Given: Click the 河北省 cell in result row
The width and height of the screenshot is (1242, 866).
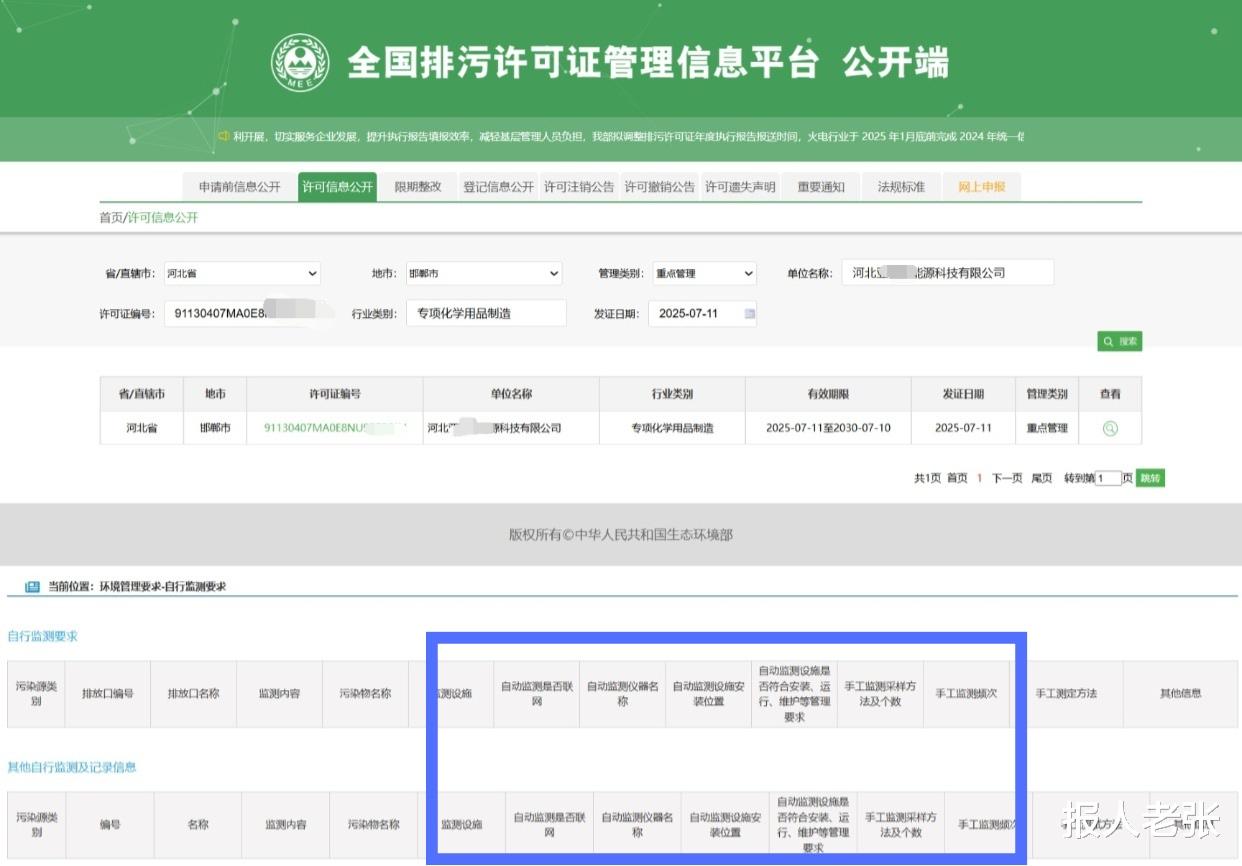Looking at the screenshot, I should pos(142,428).
